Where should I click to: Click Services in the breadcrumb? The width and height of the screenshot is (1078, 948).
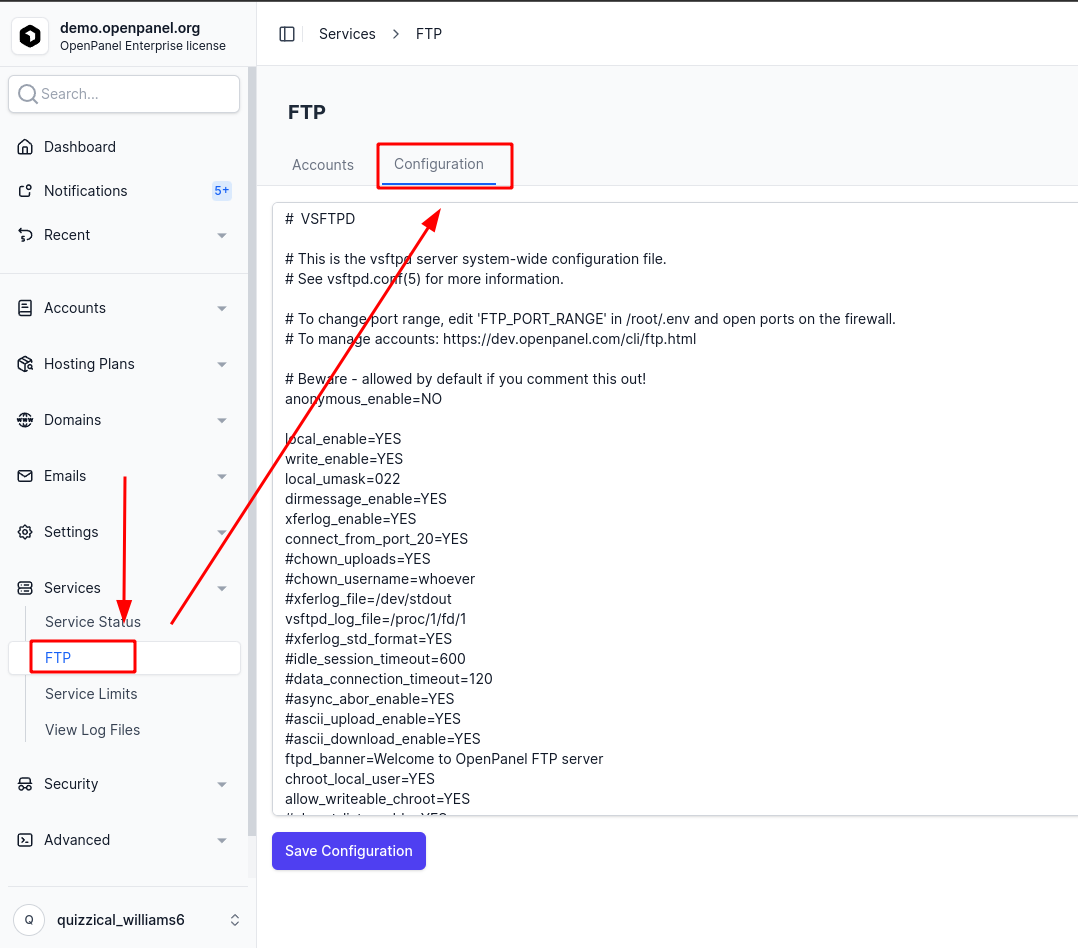tap(347, 34)
